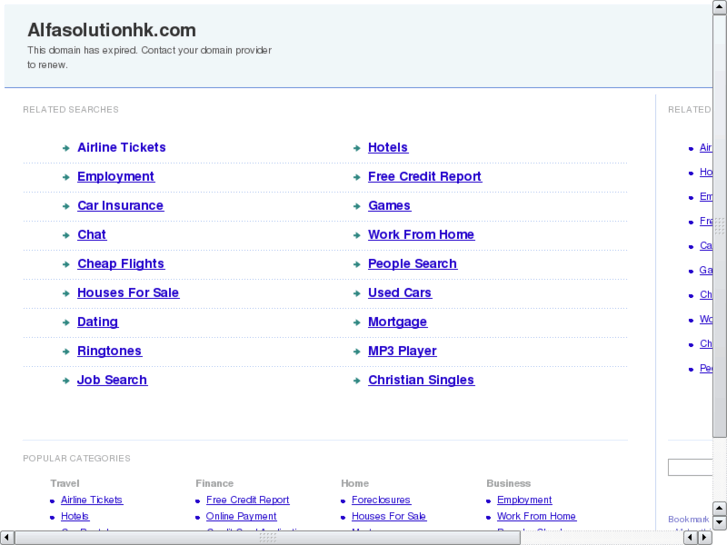Click the vertical scrollbar down arrow
The width and height of the screenshot is (727, 545).
point(719,522)
